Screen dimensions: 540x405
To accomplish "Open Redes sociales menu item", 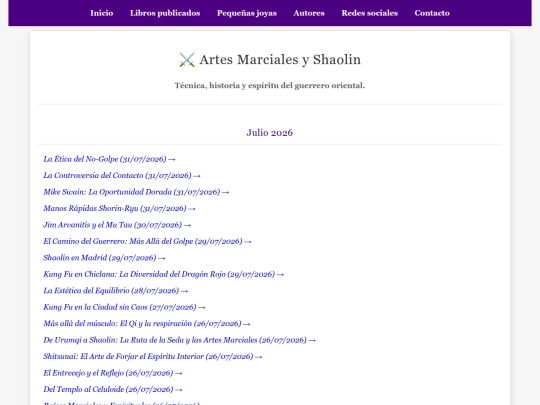I will pos(370,13).
